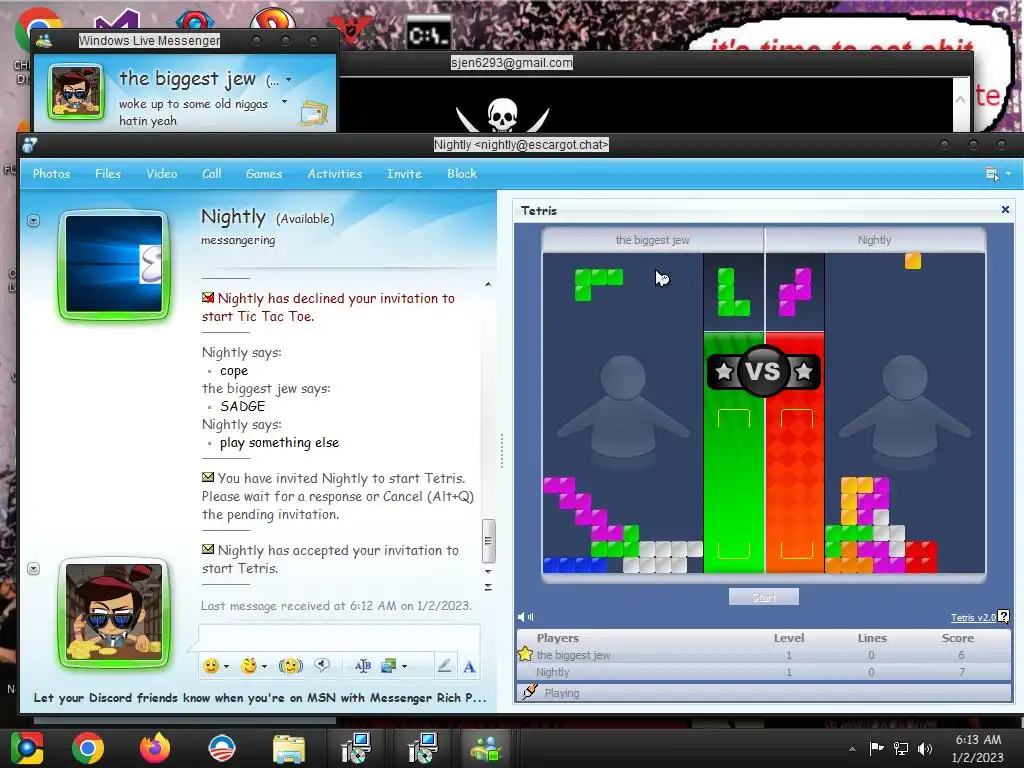Open the Photos menu in chat toolbar
This screenshot has height=768, width=1024.
51,174
